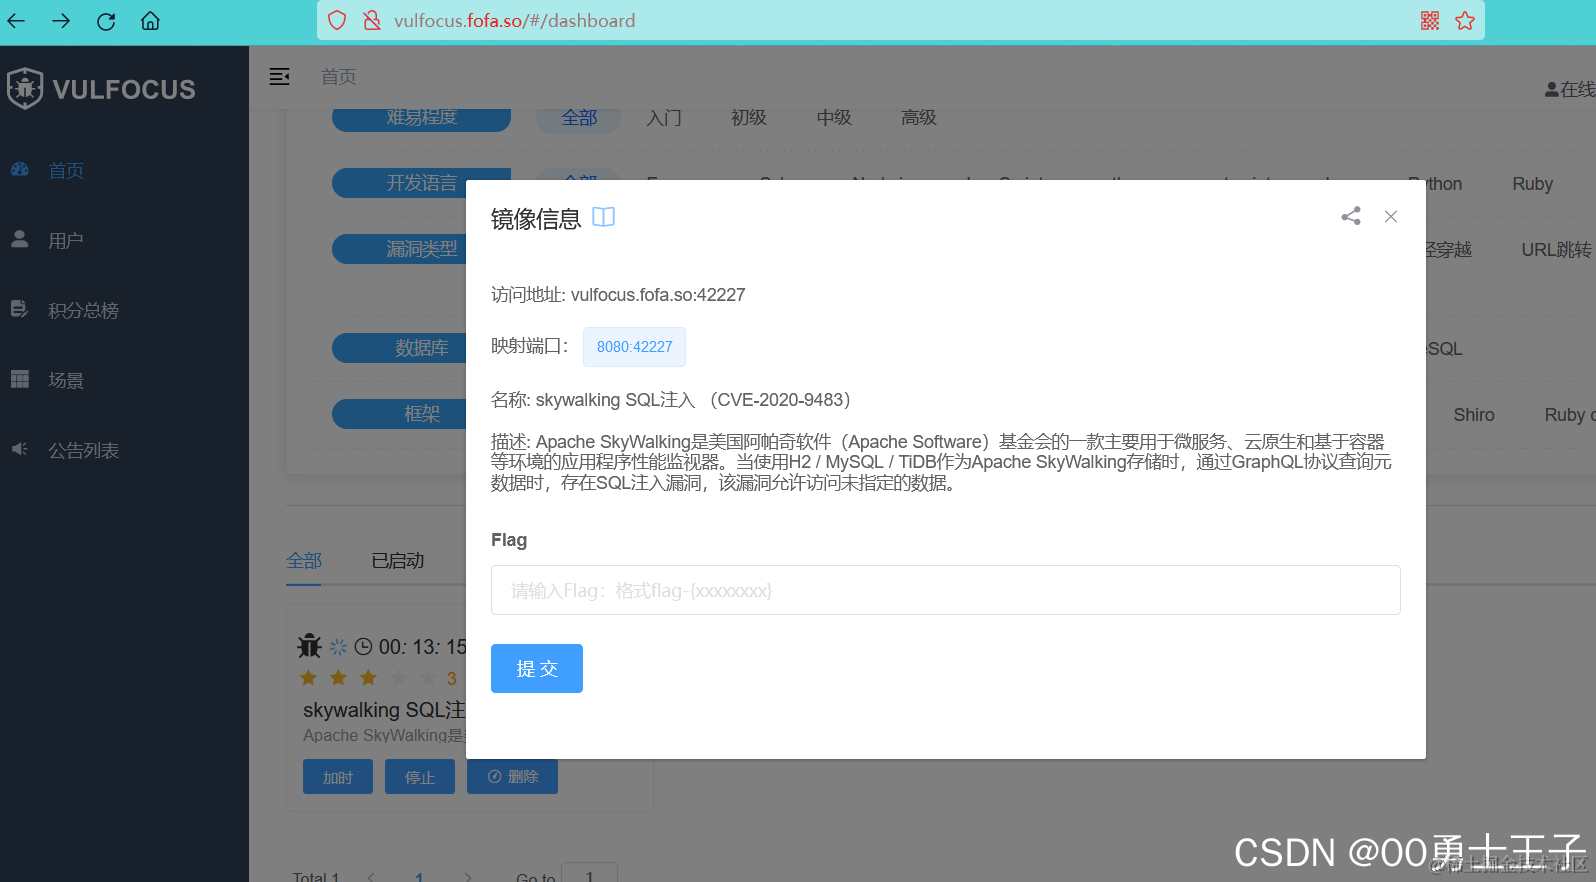
Task: Click the third star rating on the card
Action: point(369,678)
